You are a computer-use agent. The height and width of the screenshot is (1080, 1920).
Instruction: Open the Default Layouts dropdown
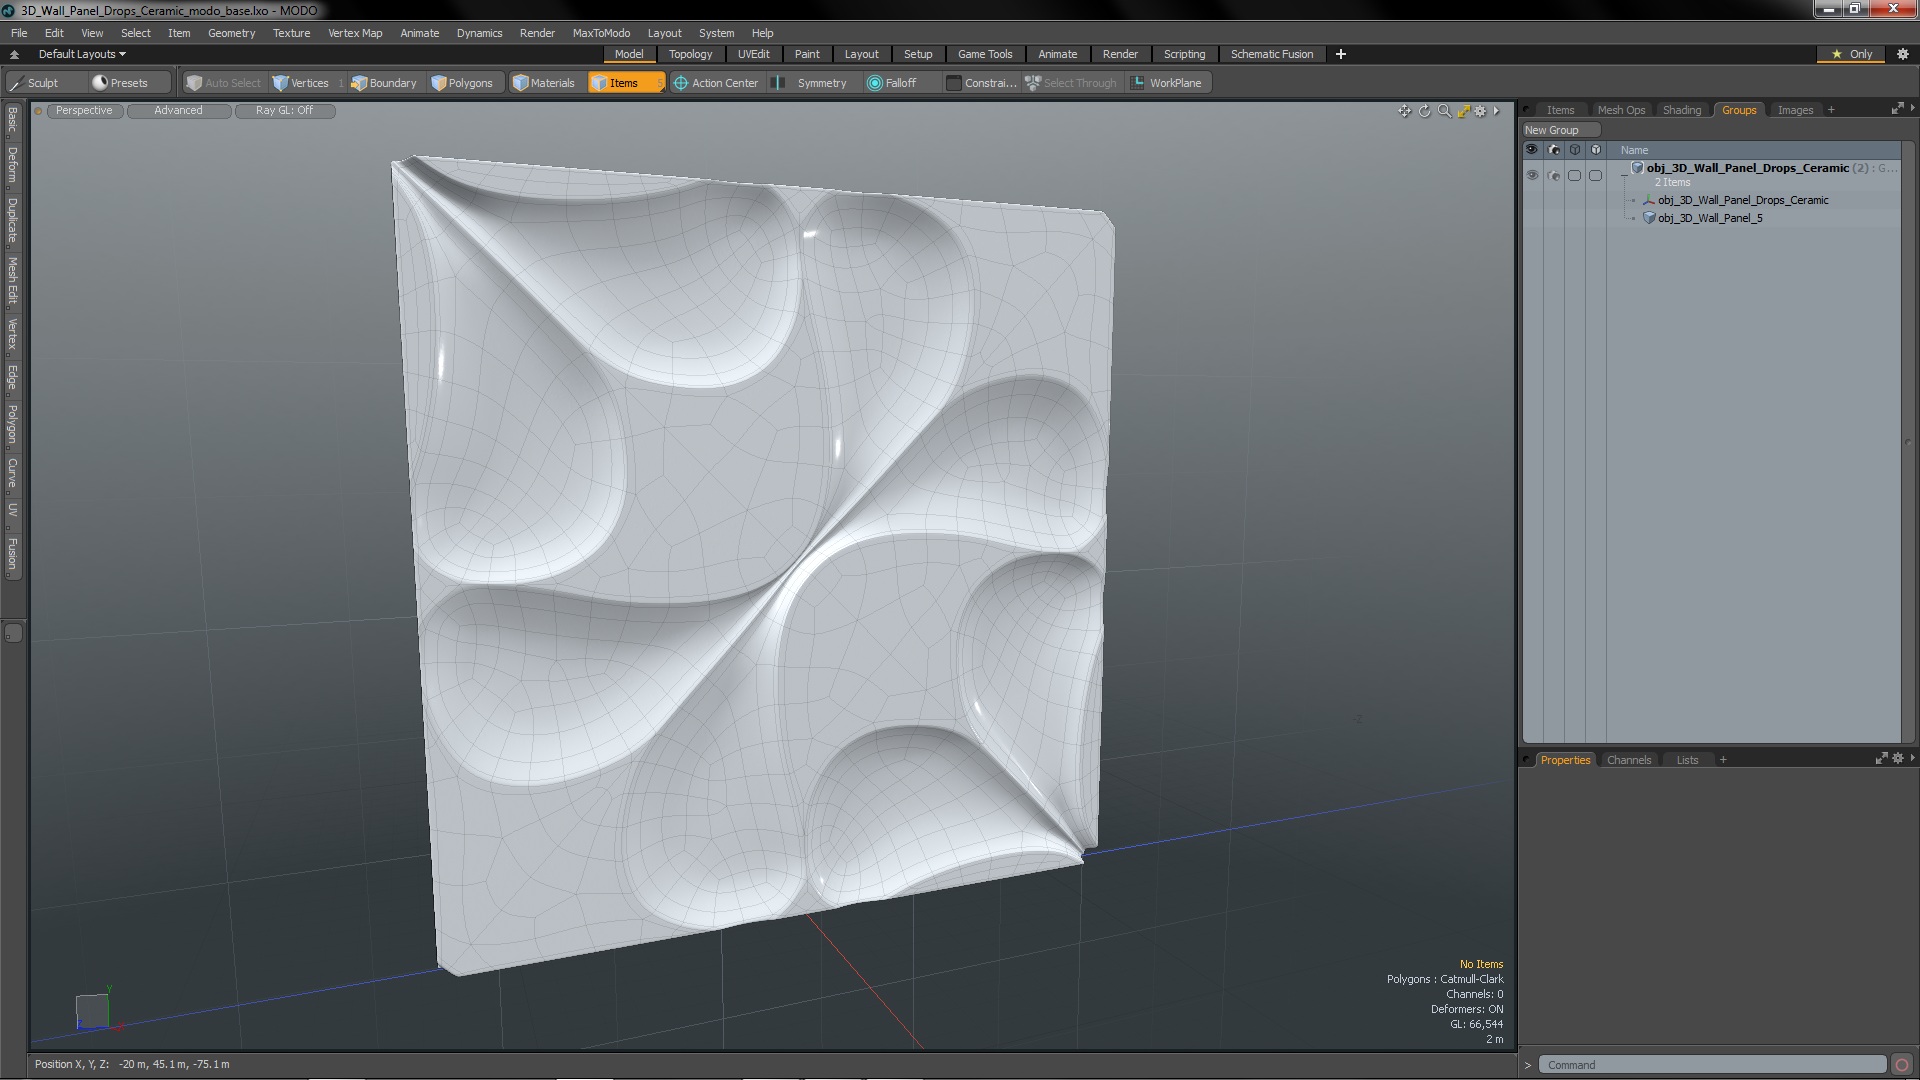coord(82,54)
